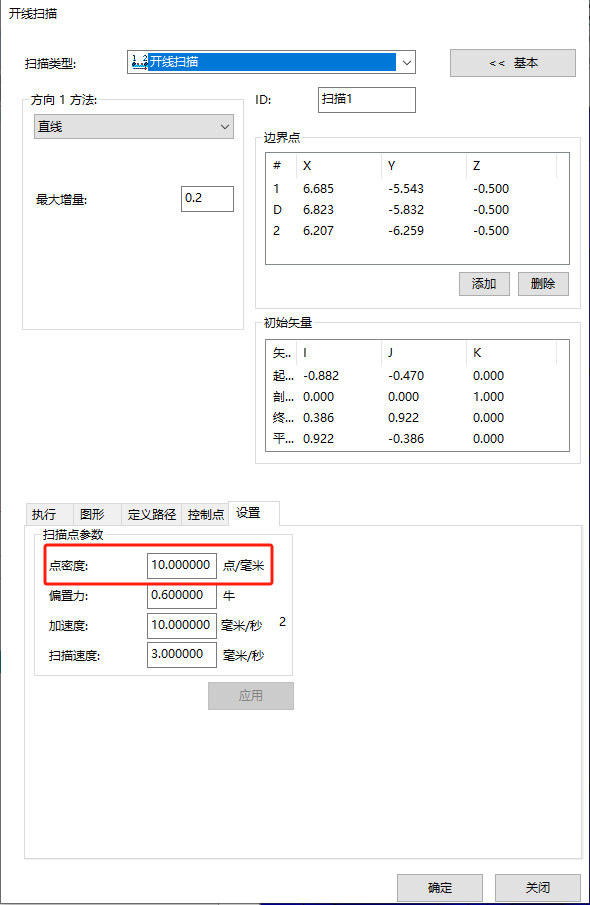590x905 pixels.
Task: Open the 控制点 tab
Action: [x=206, y=514]
